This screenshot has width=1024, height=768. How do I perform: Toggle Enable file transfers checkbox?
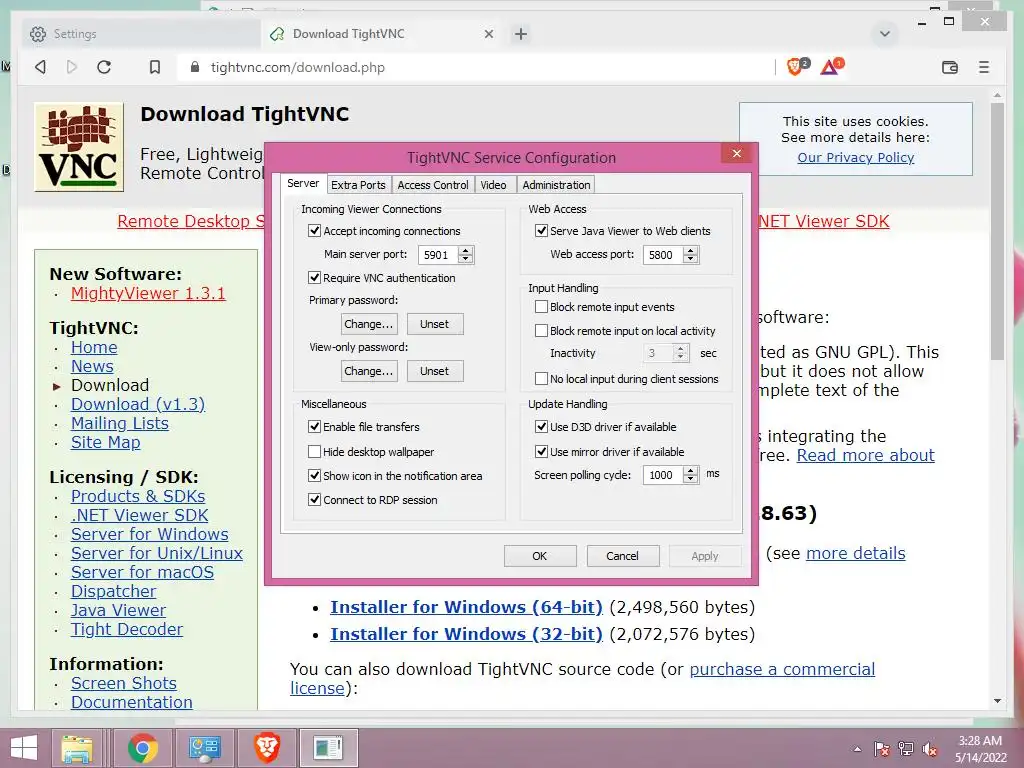(x=314, y=426)
